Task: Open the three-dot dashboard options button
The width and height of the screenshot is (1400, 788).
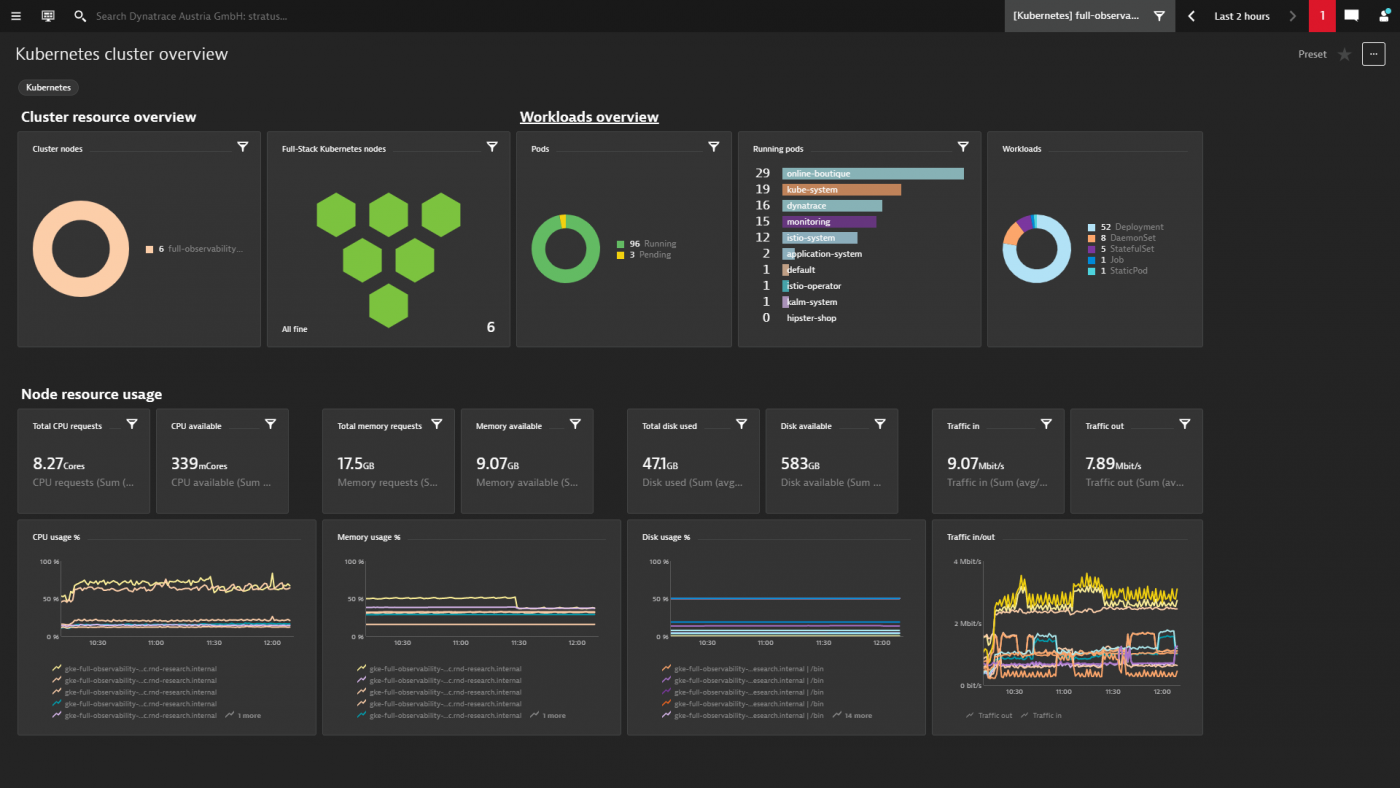Action: point(1373,54)
